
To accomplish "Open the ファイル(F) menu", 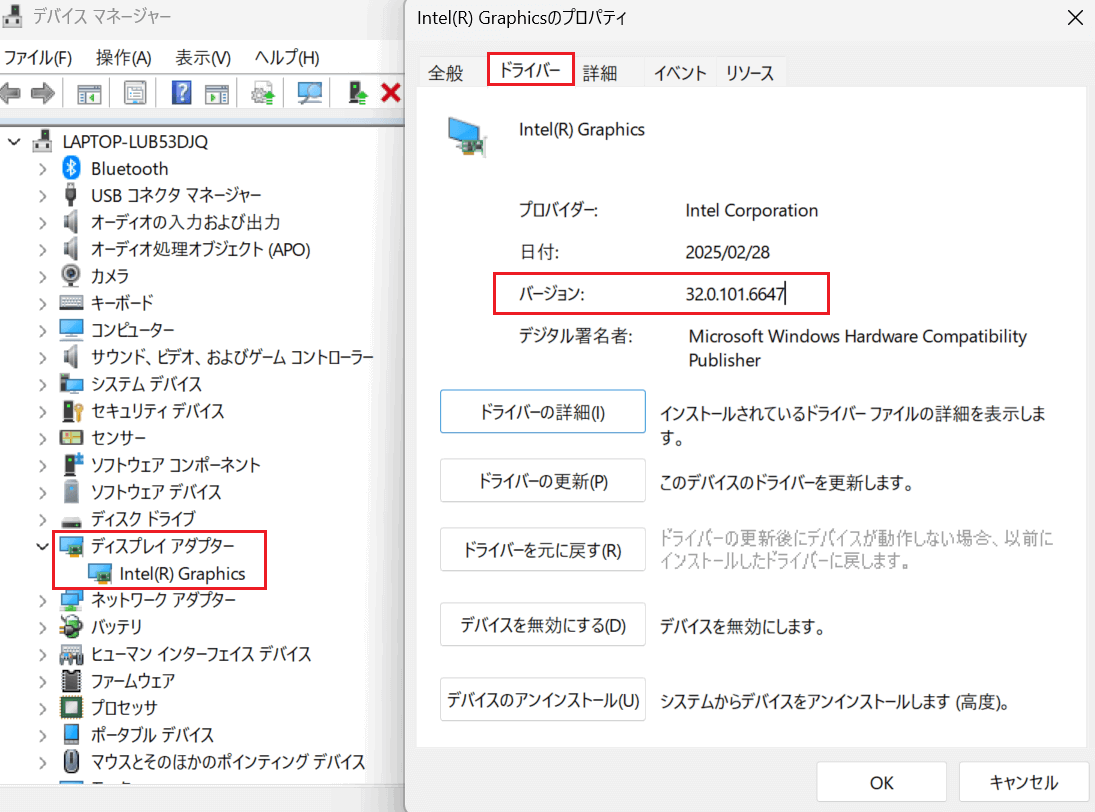I will (x=38, y=57).
